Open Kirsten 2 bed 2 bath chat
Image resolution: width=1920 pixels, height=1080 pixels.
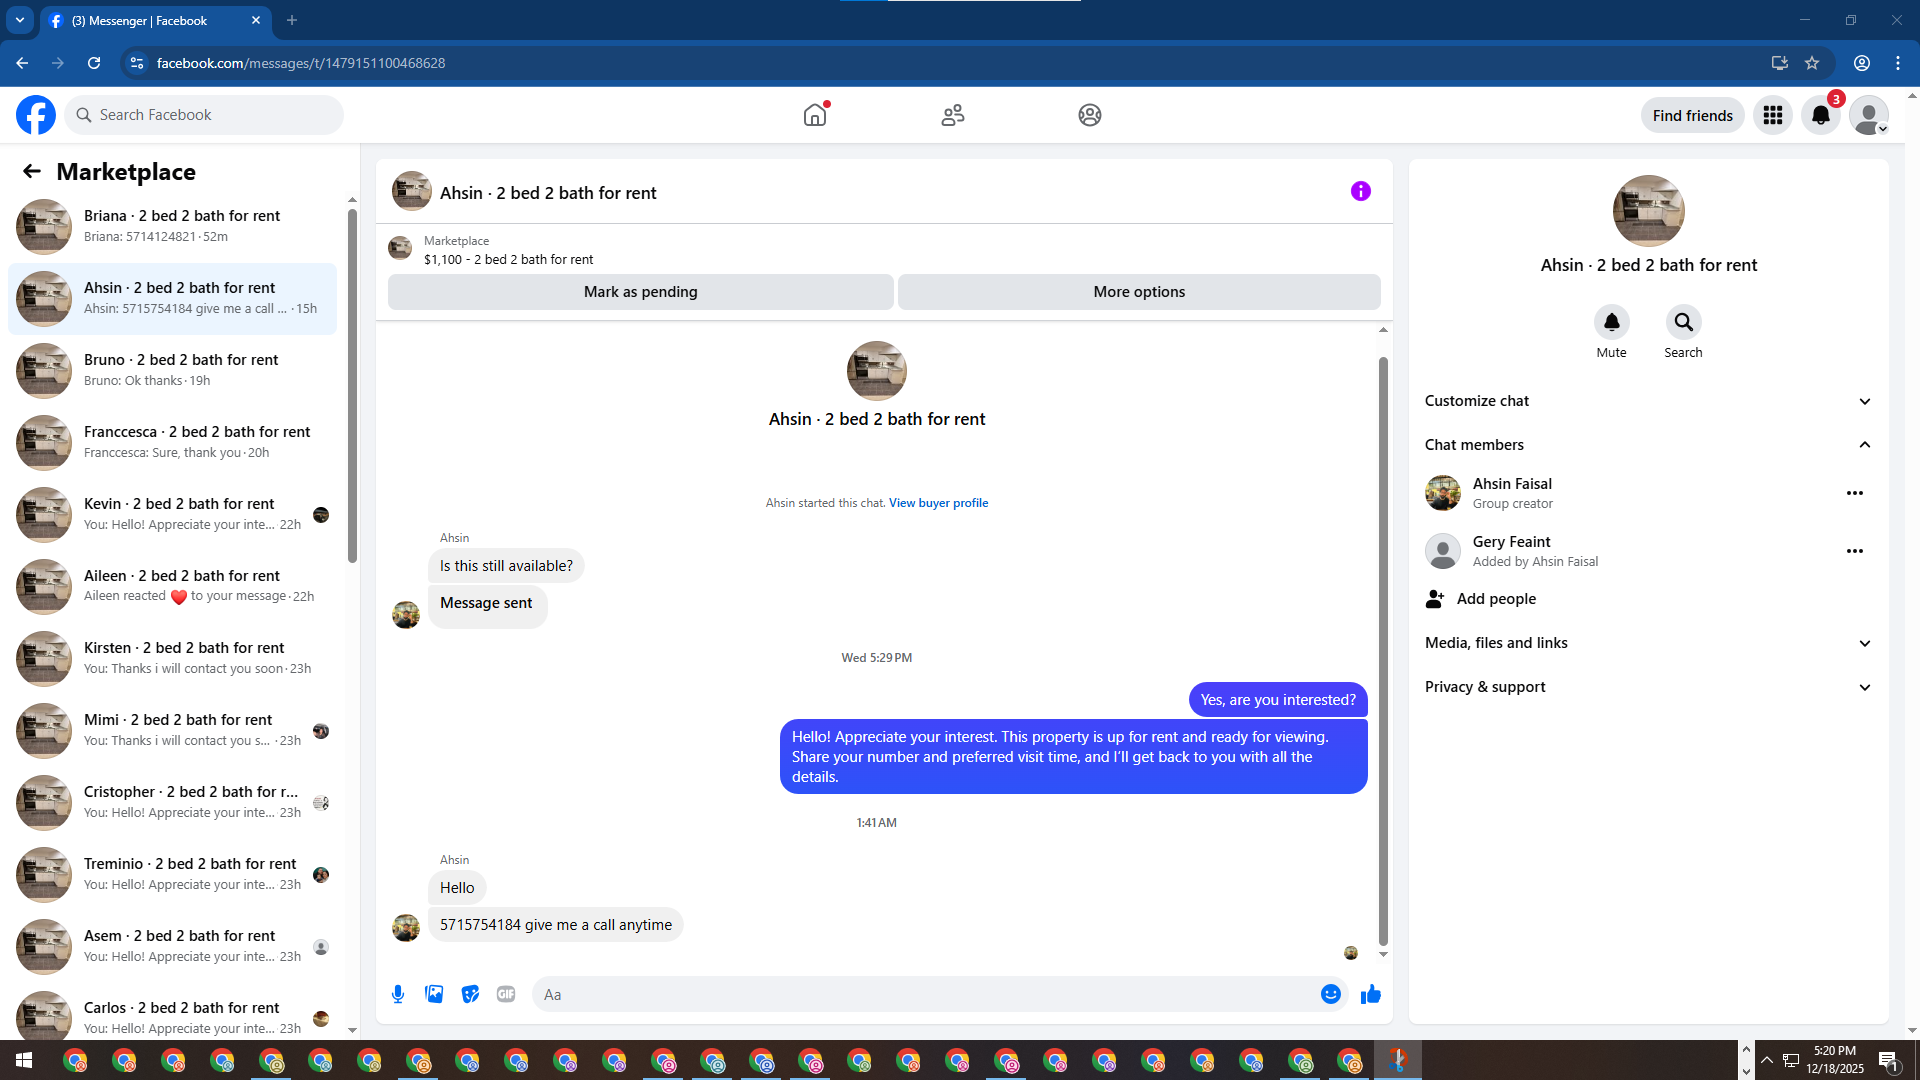[172, 658]
